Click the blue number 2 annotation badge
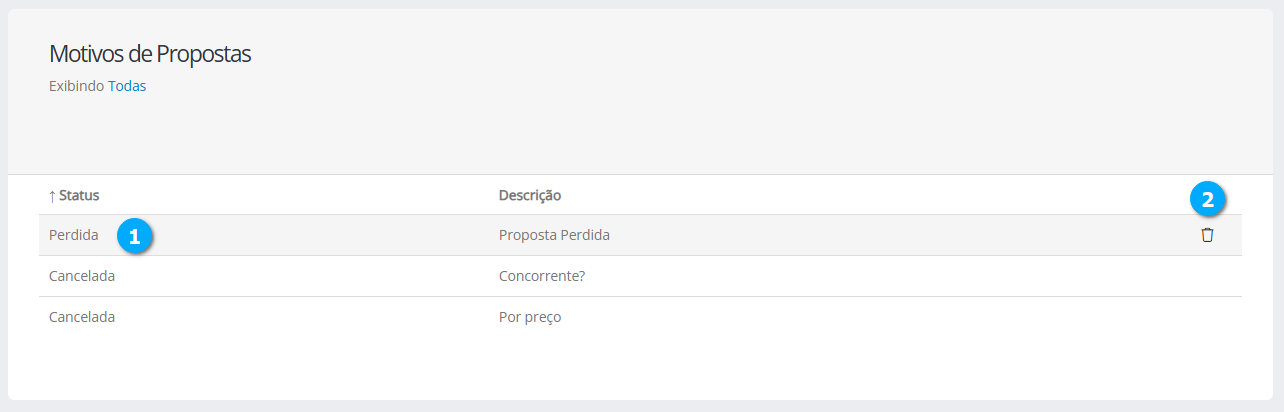 pos(1207,200)
